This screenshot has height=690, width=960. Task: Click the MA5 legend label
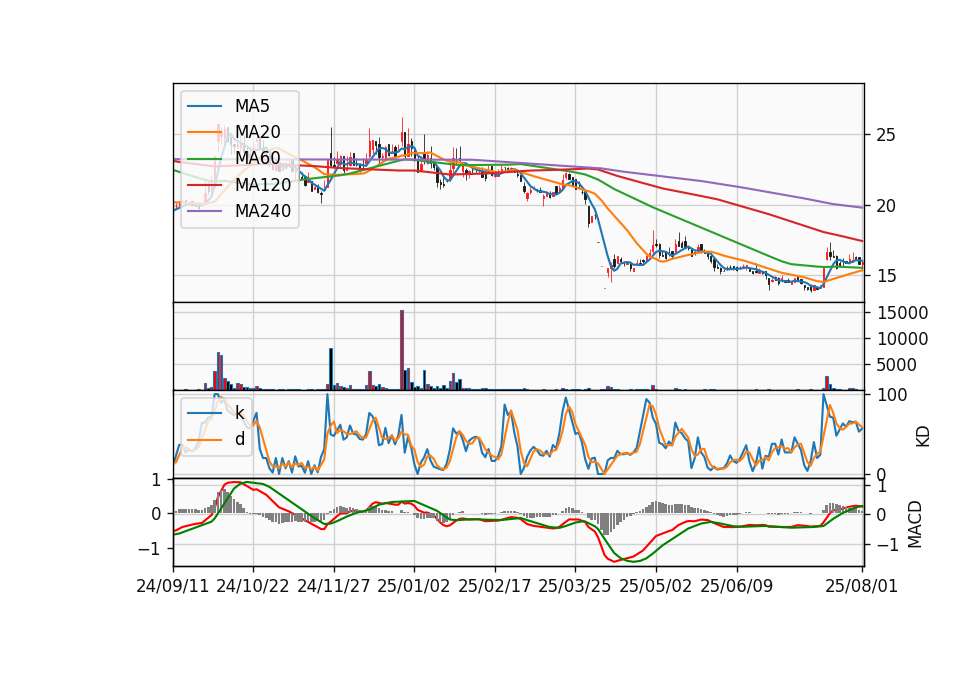[x=252, y=106]
